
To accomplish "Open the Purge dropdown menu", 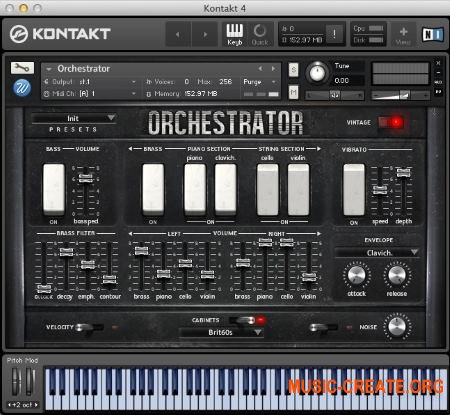I will (259, 82).
